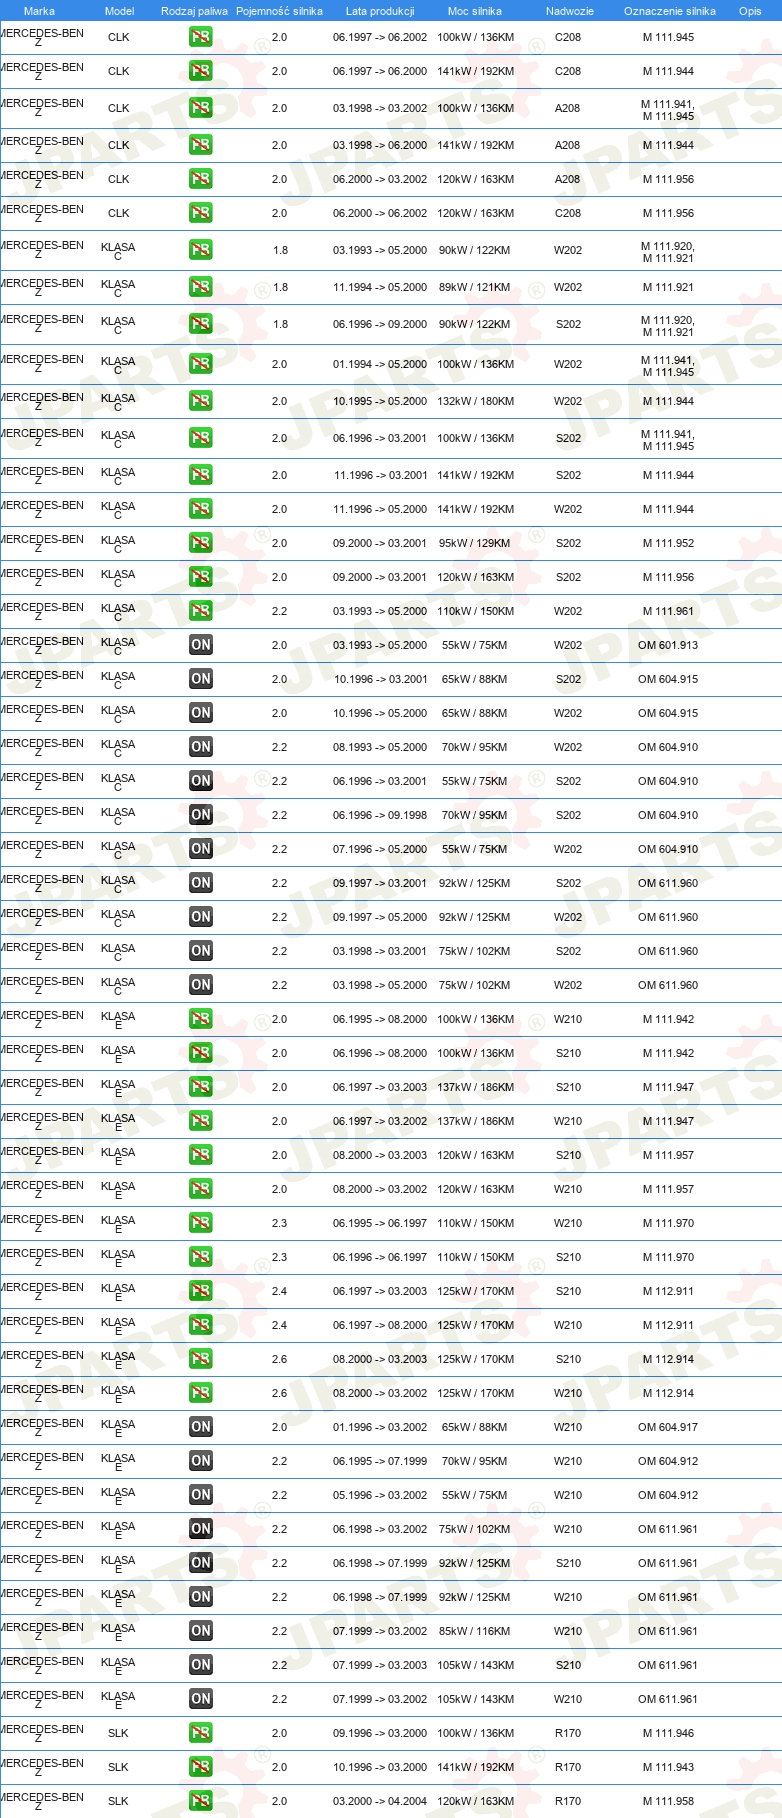Click the date range 03.2000 -> 04.2004
This screenshot has width=782, height=1818.
[380, 1801]
